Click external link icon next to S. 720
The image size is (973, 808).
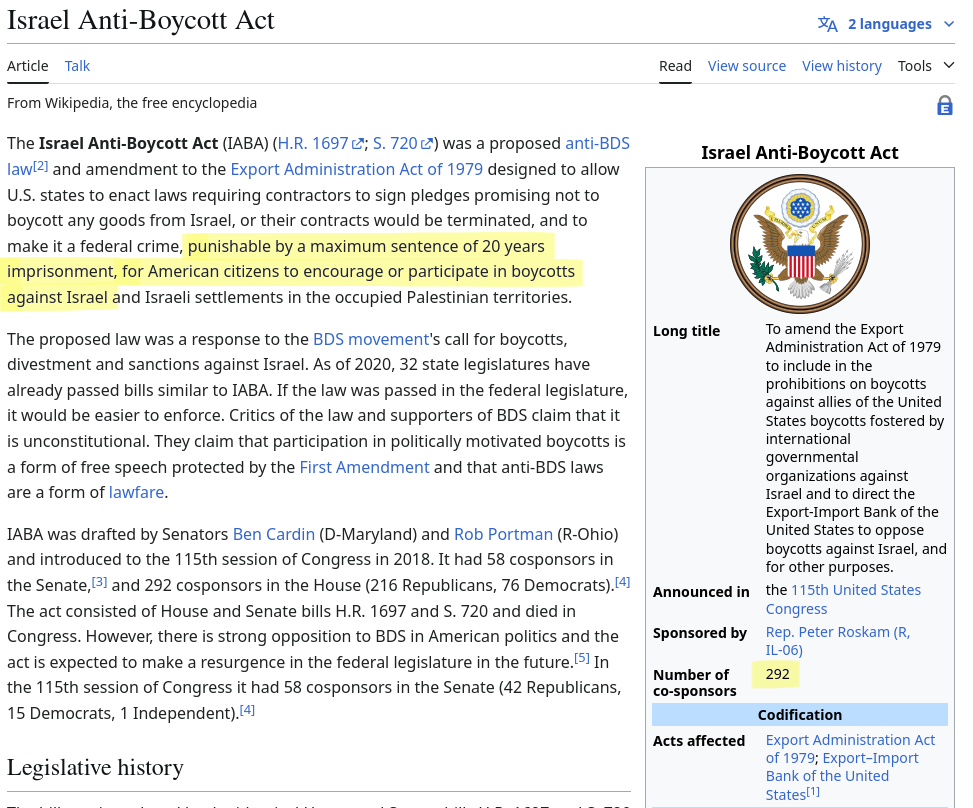[427, 144]
